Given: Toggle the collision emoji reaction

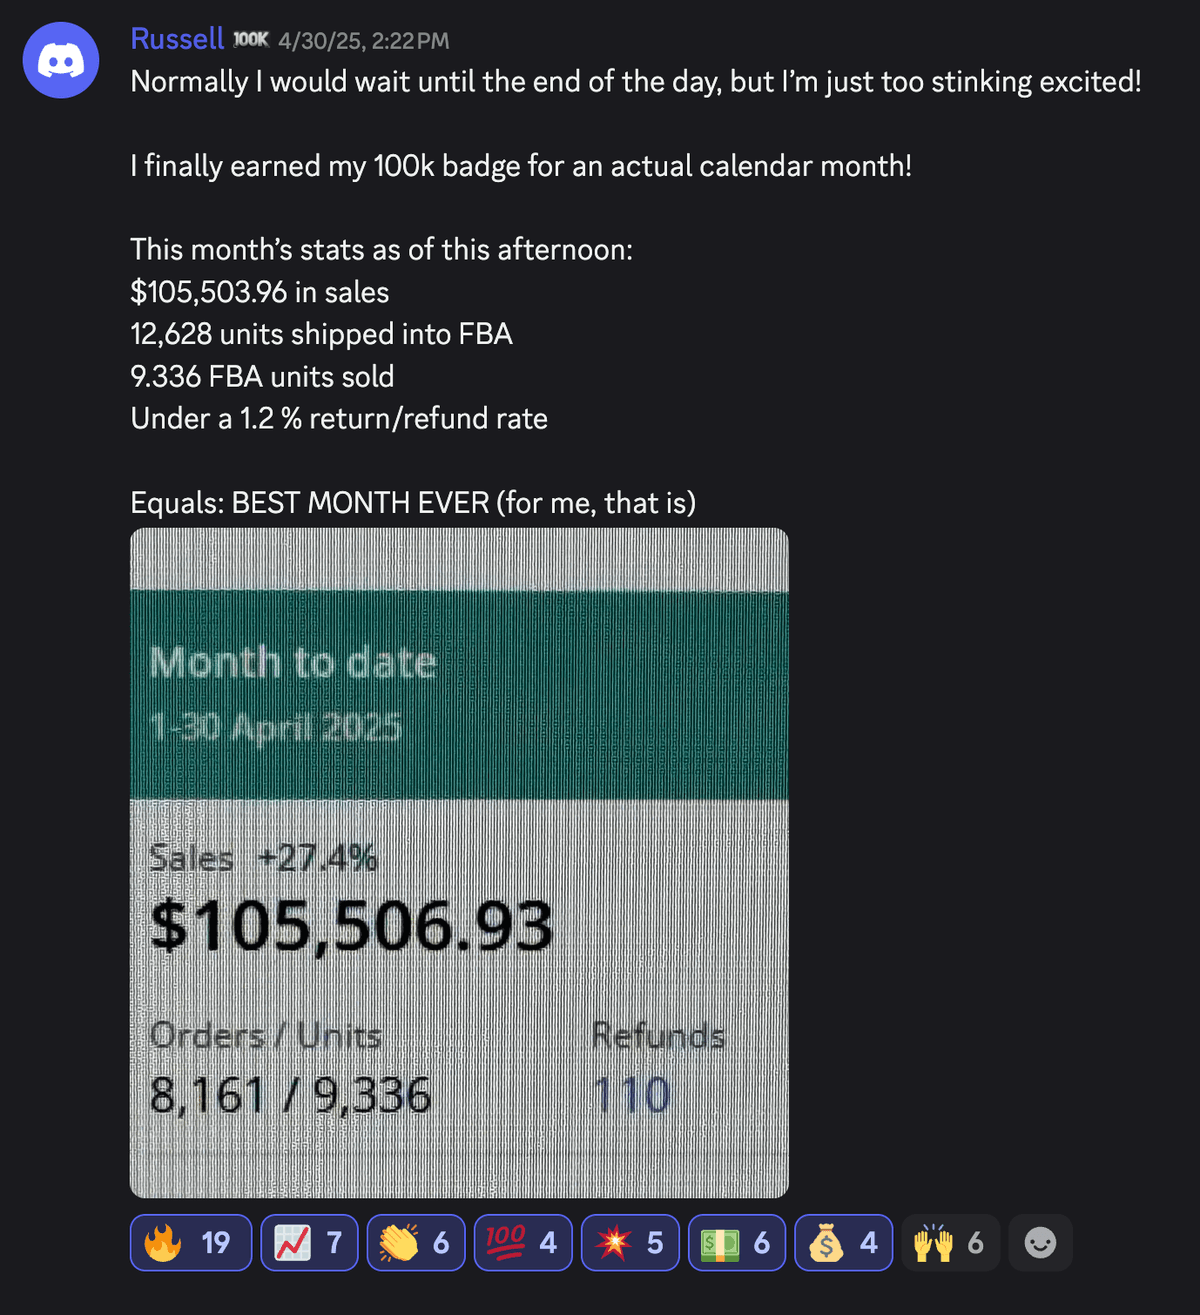Looking at the screenshot, I should [x=630, y=1242].
